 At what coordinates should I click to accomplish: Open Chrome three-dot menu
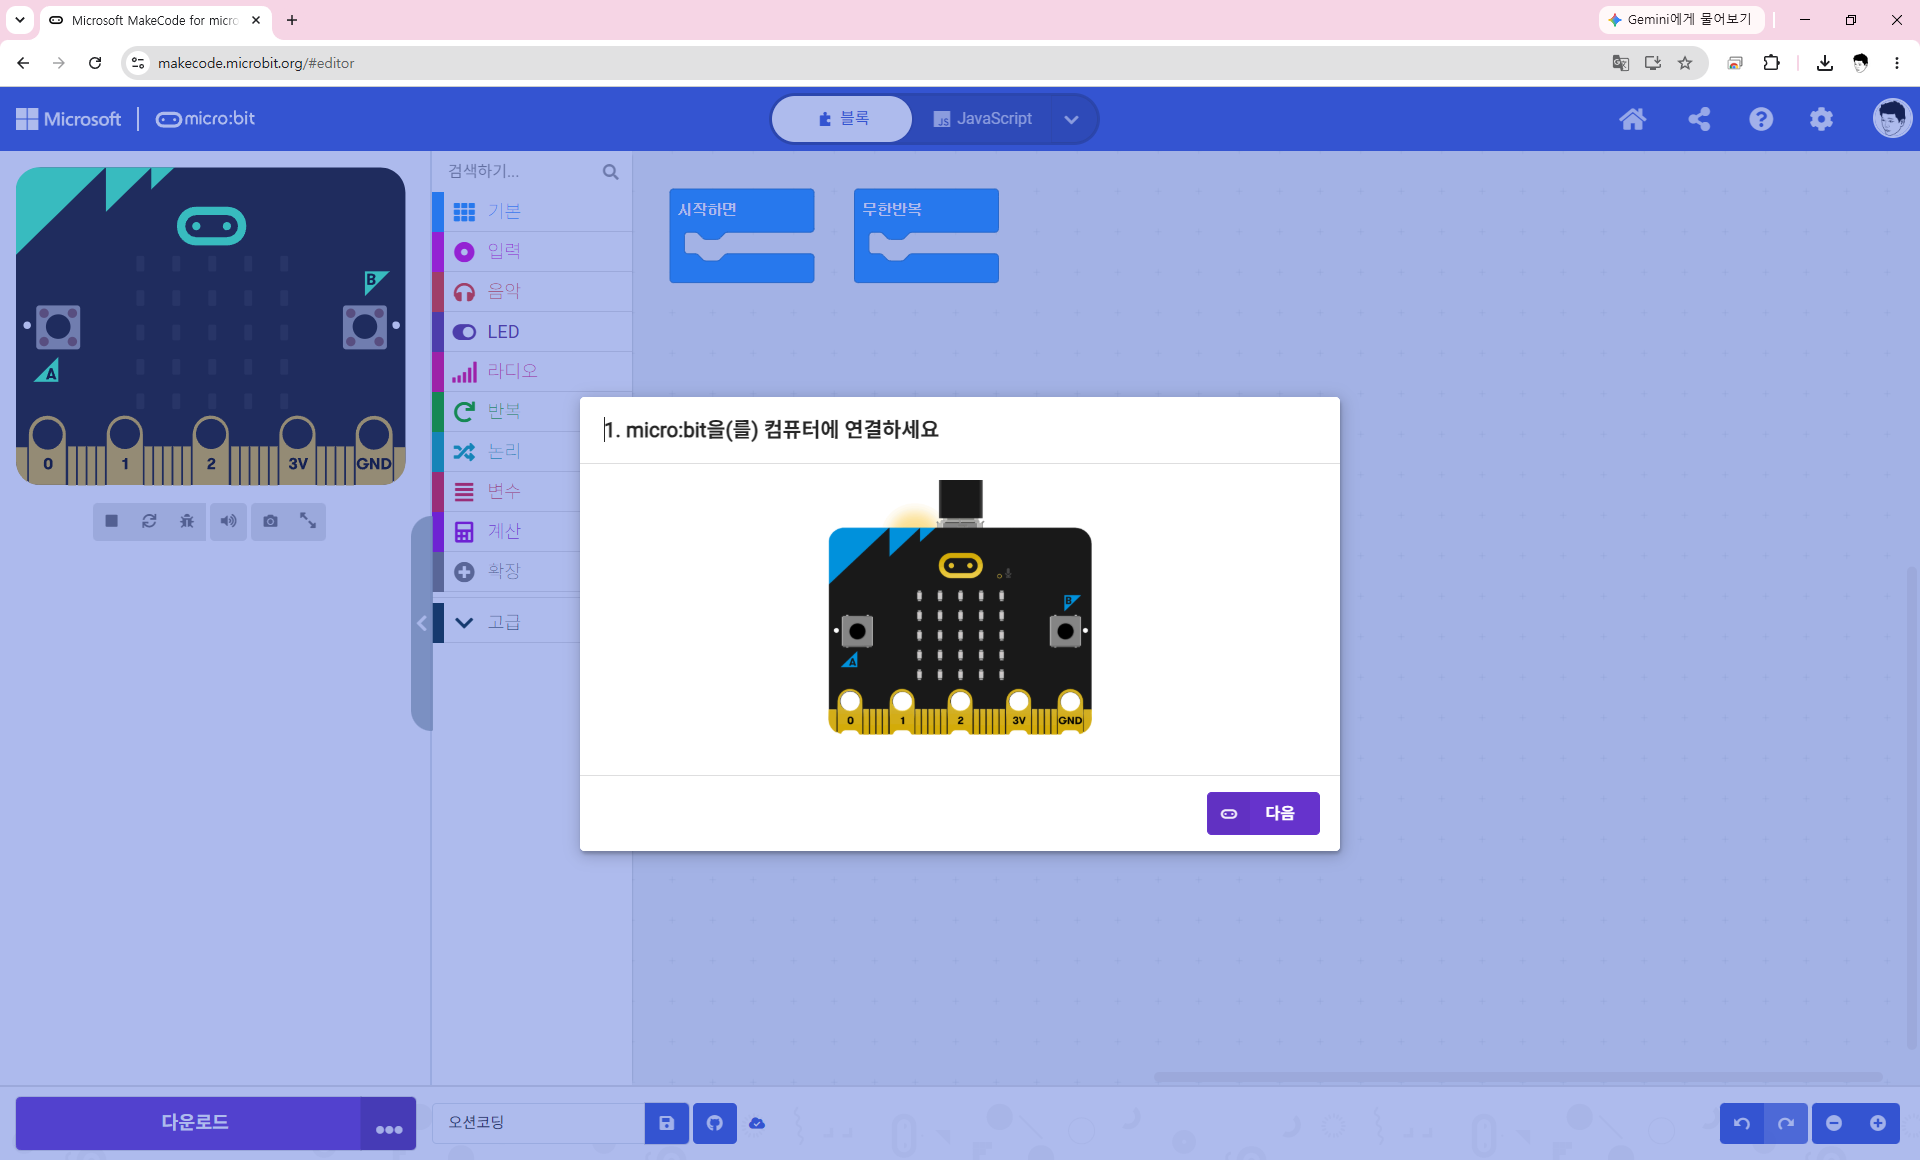click(1897, 63)
